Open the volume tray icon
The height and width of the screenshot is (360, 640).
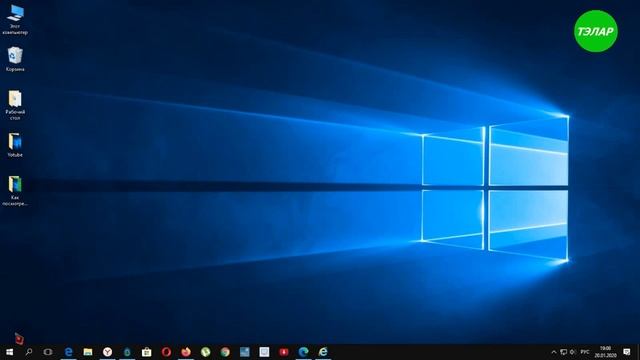click(573, 352)
